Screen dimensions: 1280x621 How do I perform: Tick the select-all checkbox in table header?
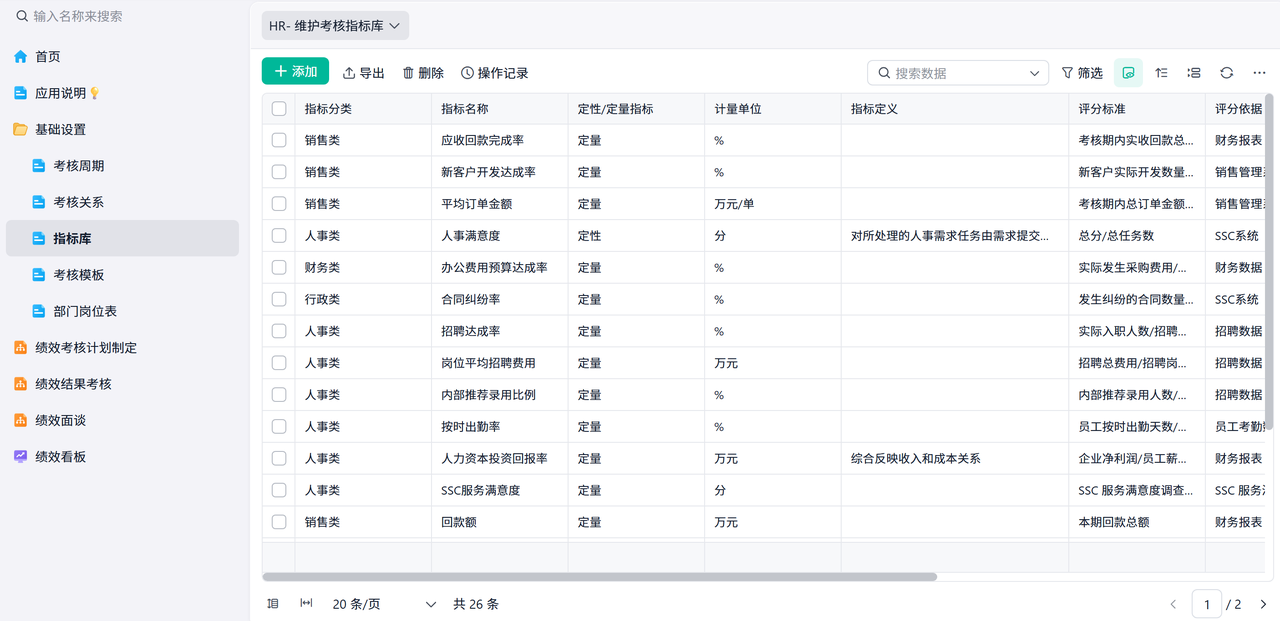click(279, 109)
